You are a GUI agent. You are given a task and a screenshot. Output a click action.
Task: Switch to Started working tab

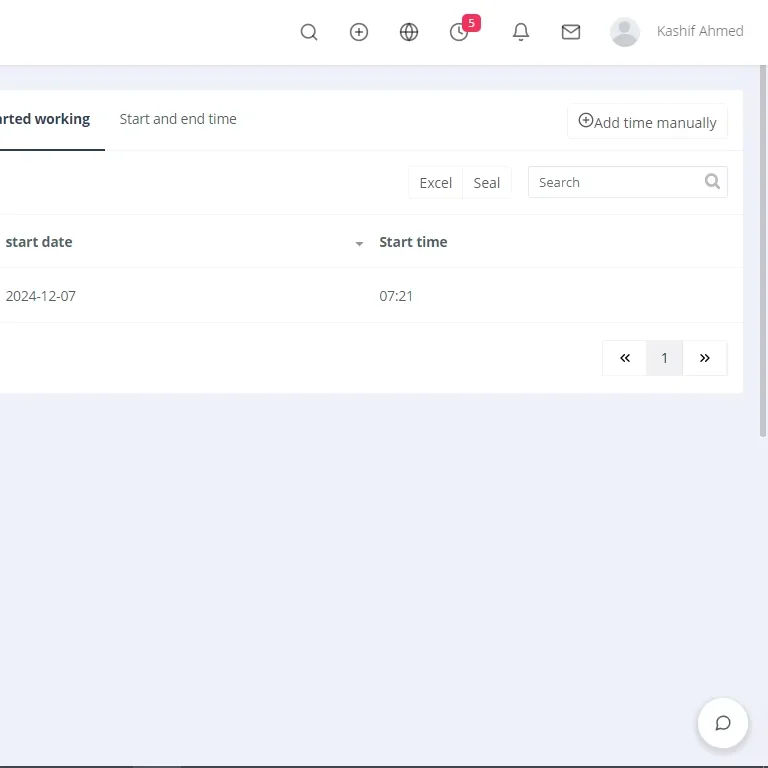click(x=45, y=119)
